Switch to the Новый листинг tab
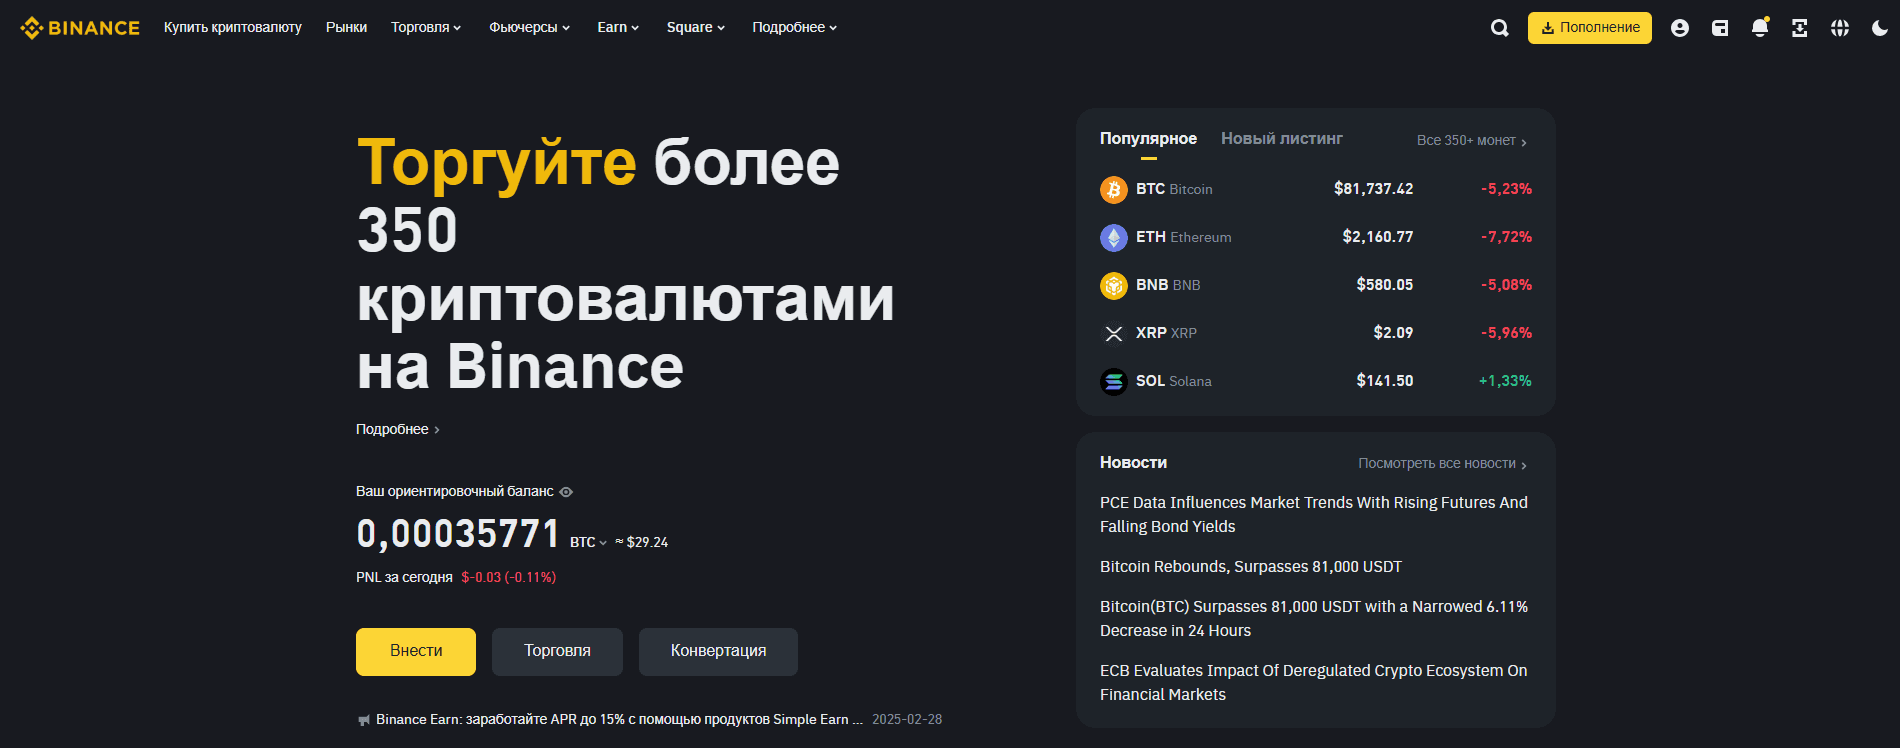The height and width of the screenshot is (748, 1900). click(x=1282, y=139)
